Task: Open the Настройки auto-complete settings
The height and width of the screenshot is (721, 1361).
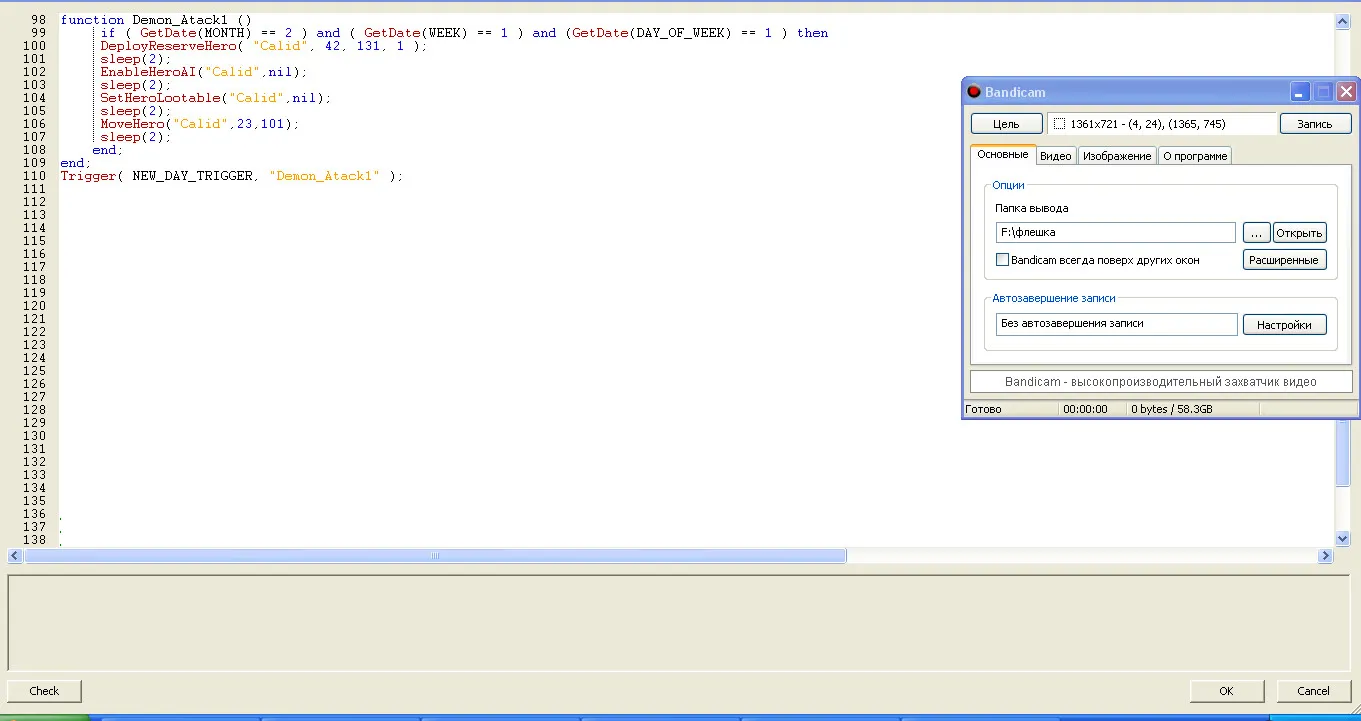Action: pyautogui.click(x=1284, y=325)
